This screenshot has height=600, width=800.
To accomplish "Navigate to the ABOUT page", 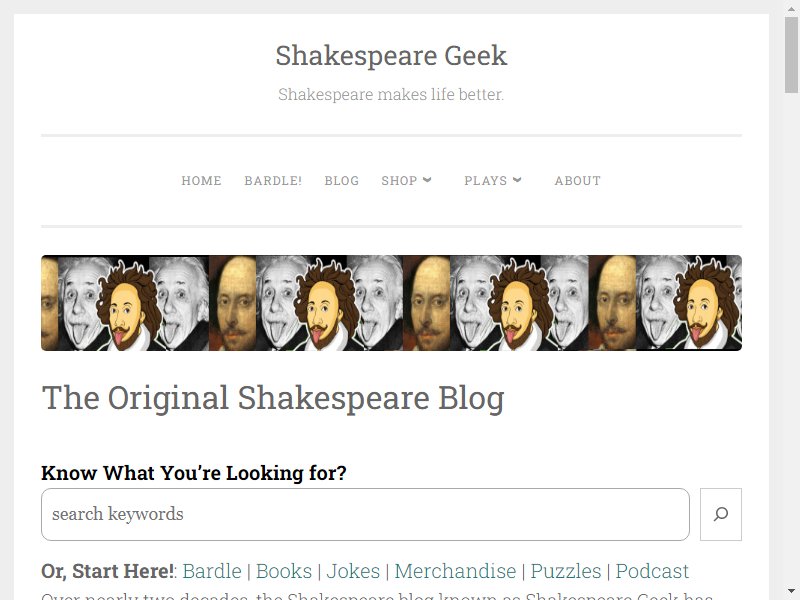I will pyautogui.click(x=577, y=181).
